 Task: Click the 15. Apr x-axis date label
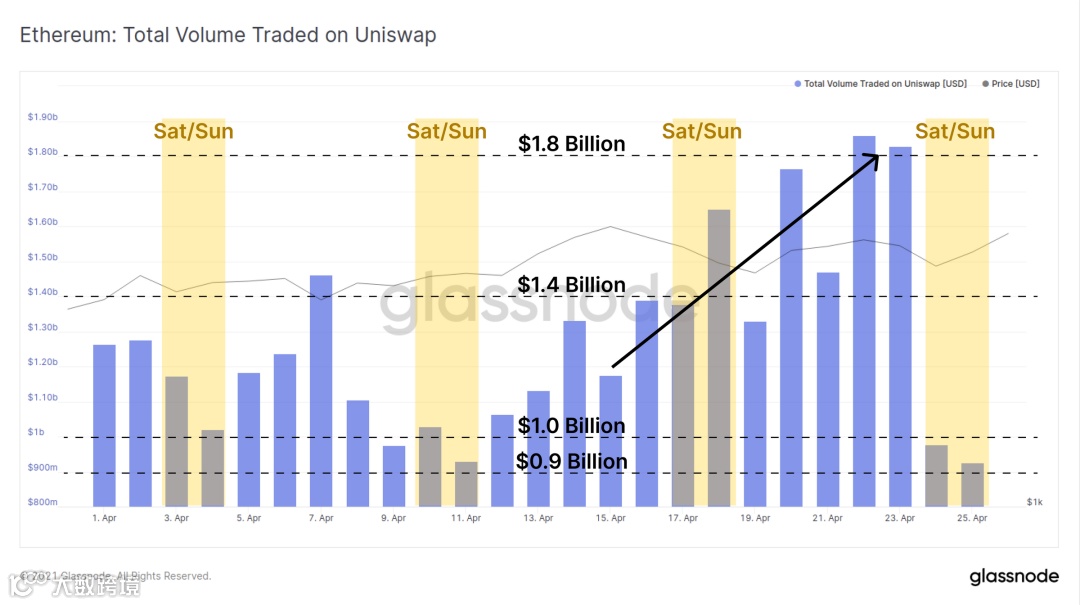(x=611, y=518)
